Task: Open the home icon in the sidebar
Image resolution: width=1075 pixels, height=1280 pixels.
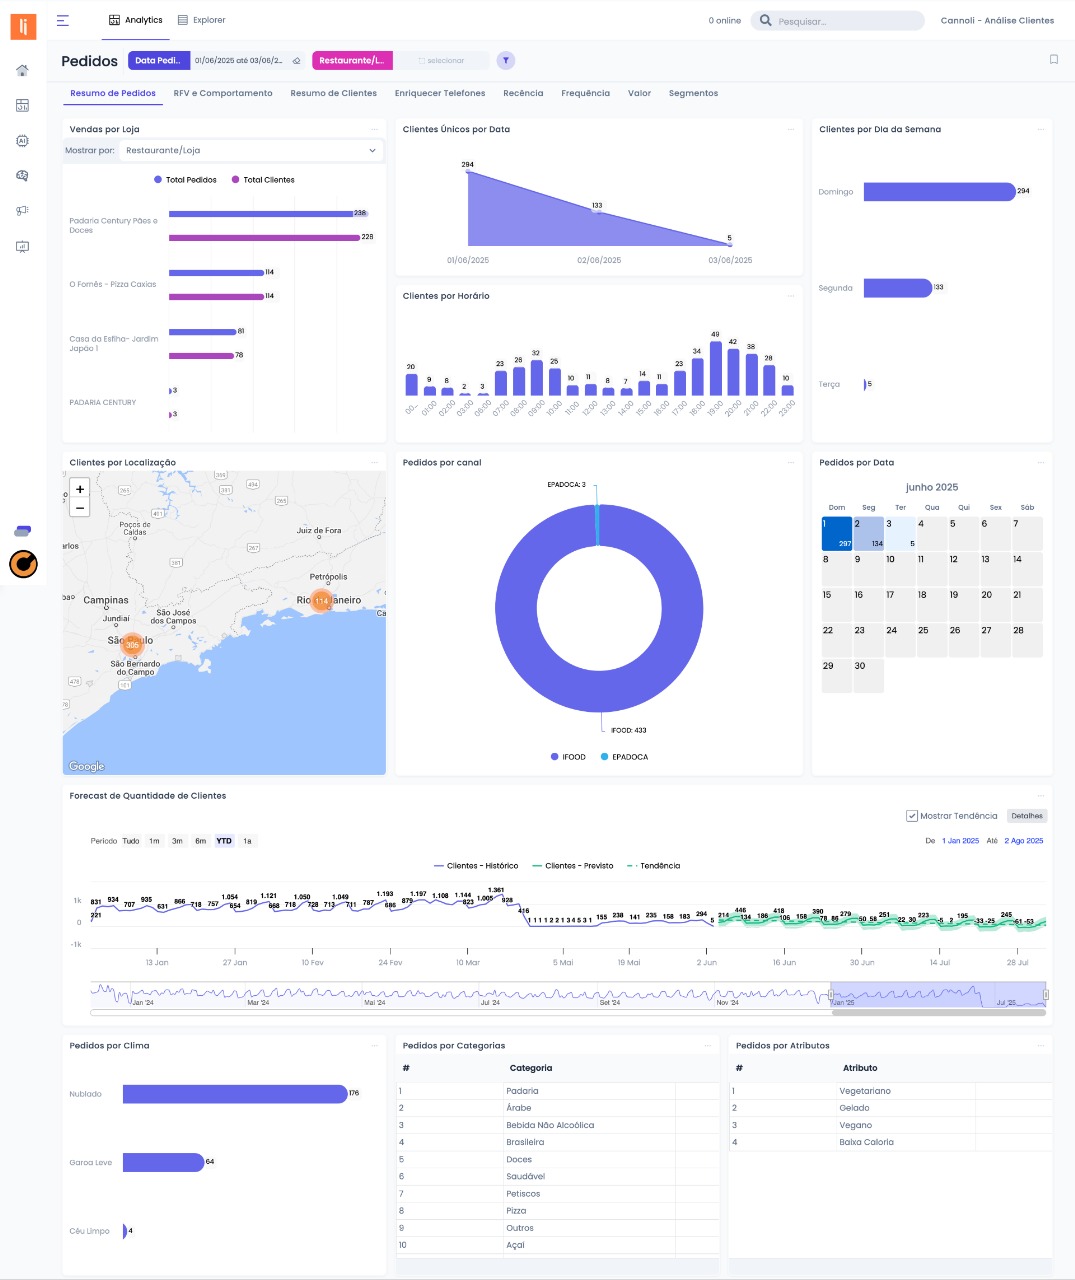Action: tap(22, 70)
